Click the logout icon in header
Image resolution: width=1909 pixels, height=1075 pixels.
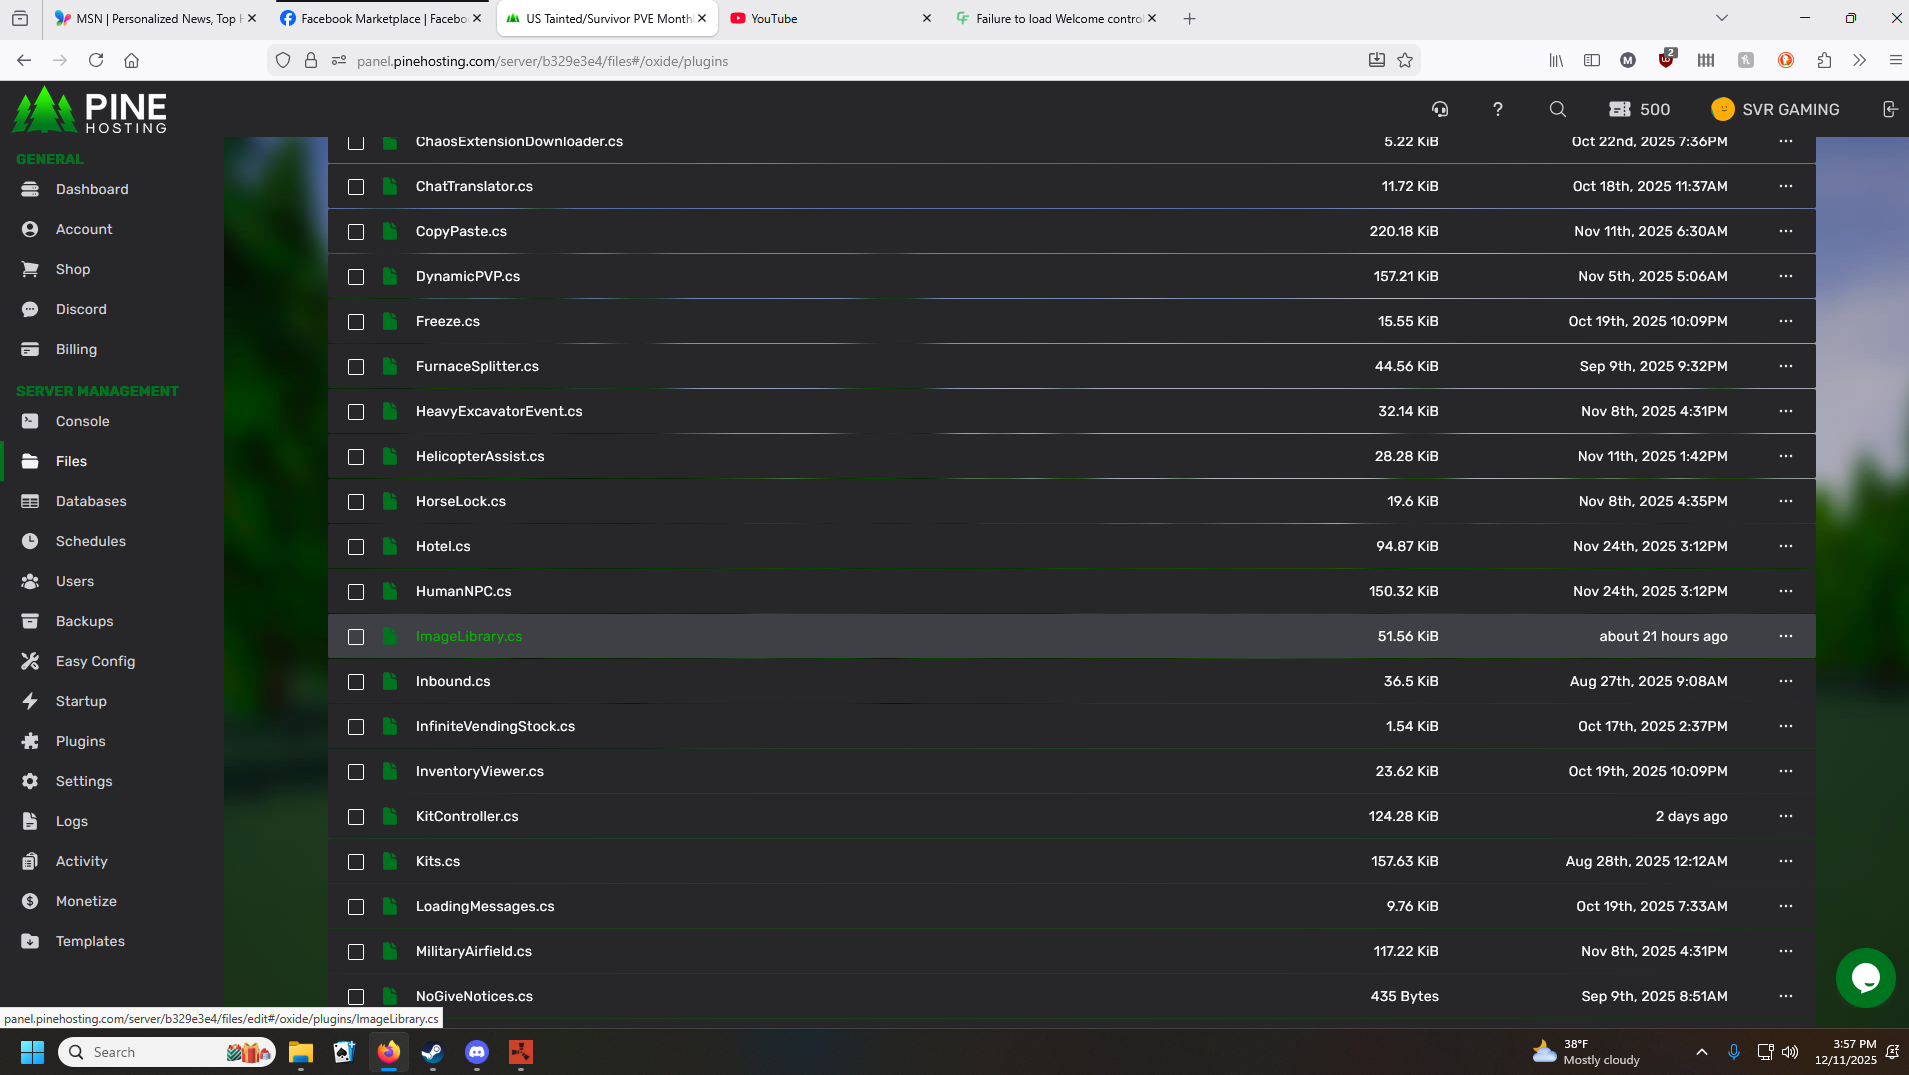1889,109
